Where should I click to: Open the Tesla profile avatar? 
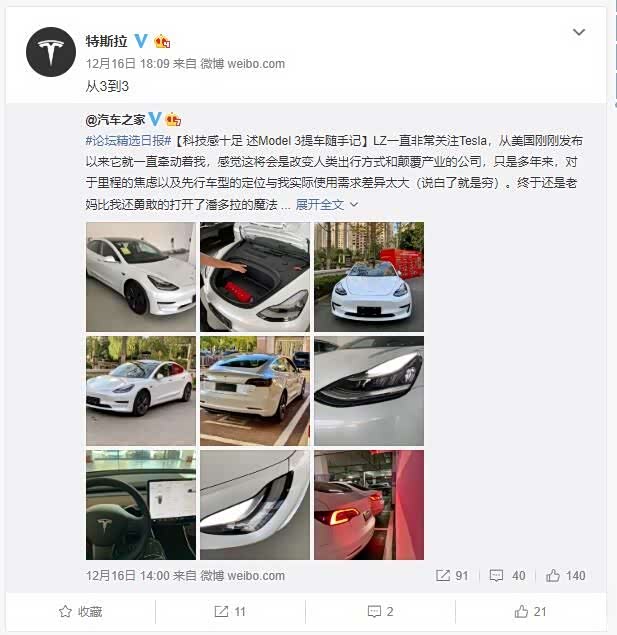[x=51, y=52]
